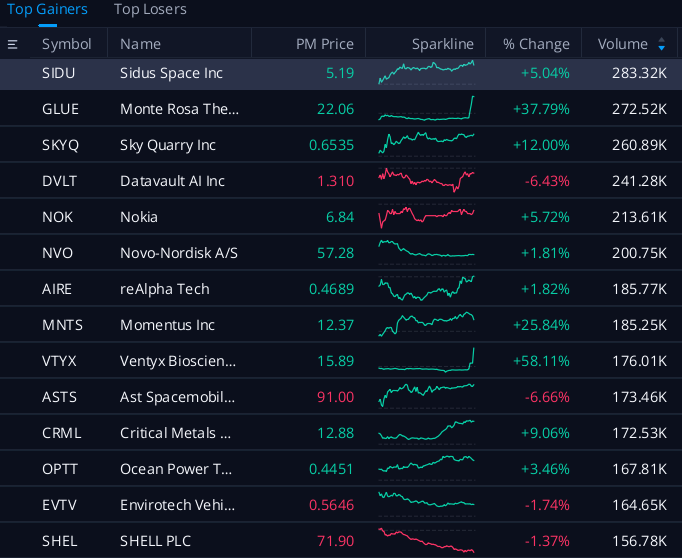Select the OPTT symbol
The height and width of the screenshot is (558, 682).
point(60,469)
